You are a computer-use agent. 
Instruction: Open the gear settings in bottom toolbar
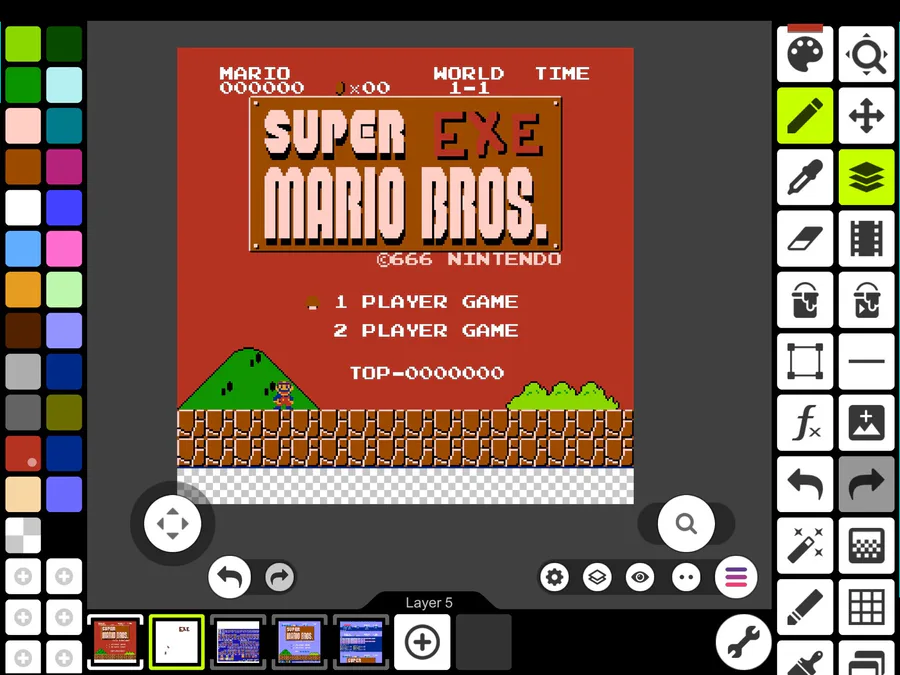[x=554, y=577]
